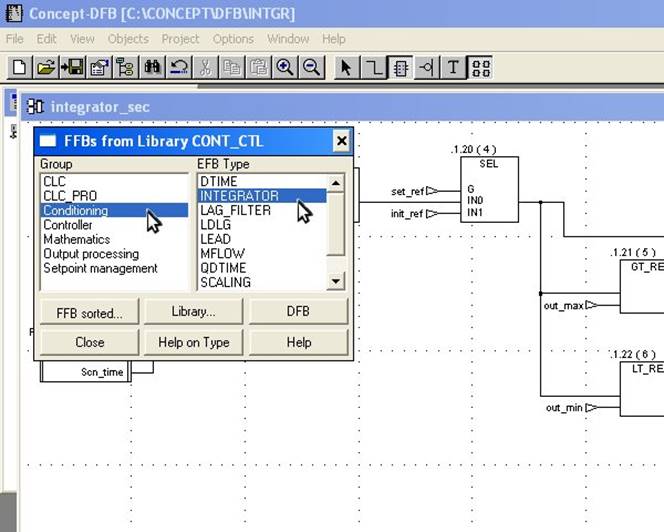Click the FFB sorted... button
This screenshot has width=664, height=532.
tap(89, 313)
